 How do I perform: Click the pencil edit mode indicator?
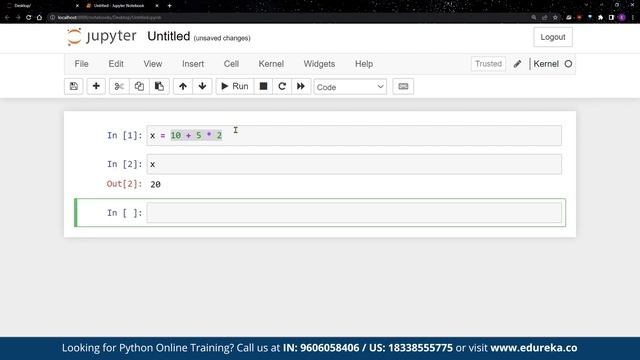click(x=517, y=64)
